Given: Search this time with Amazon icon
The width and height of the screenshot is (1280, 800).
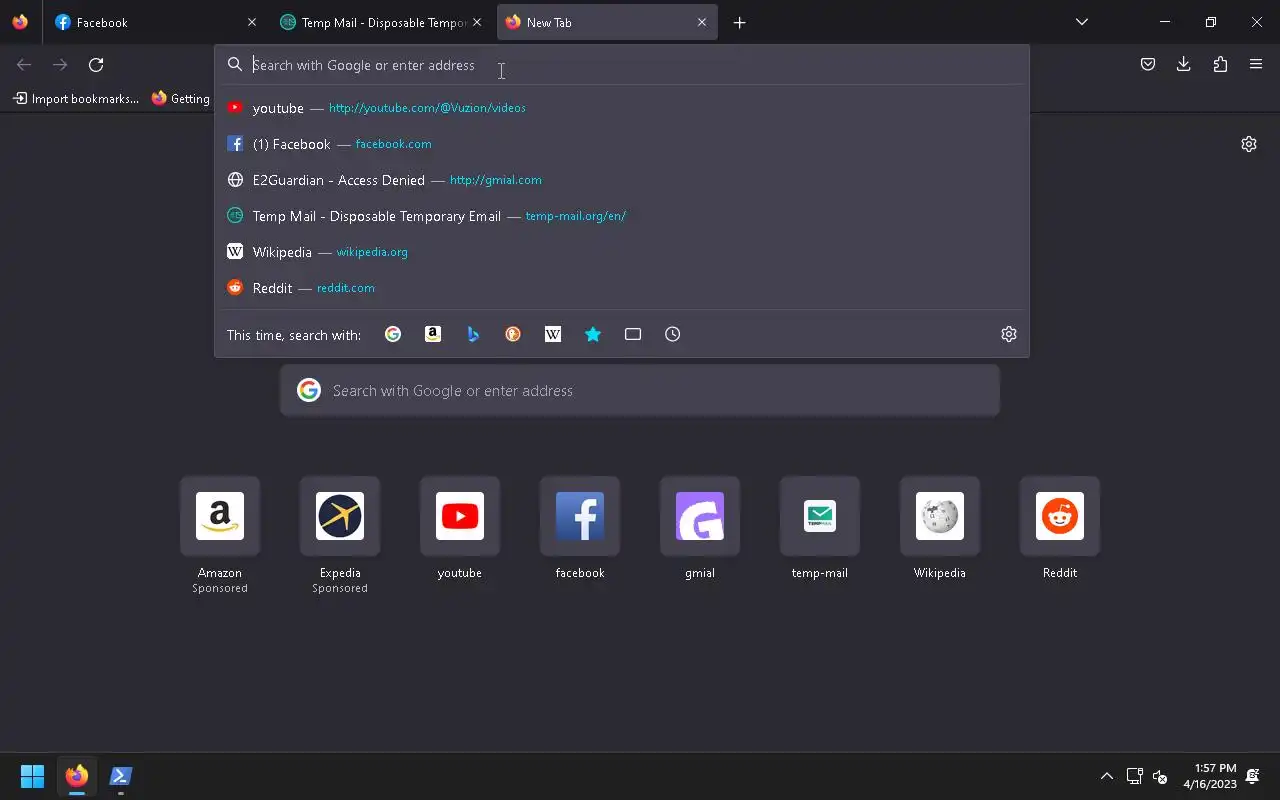Looking at the screenshot, I should point(433,334).
